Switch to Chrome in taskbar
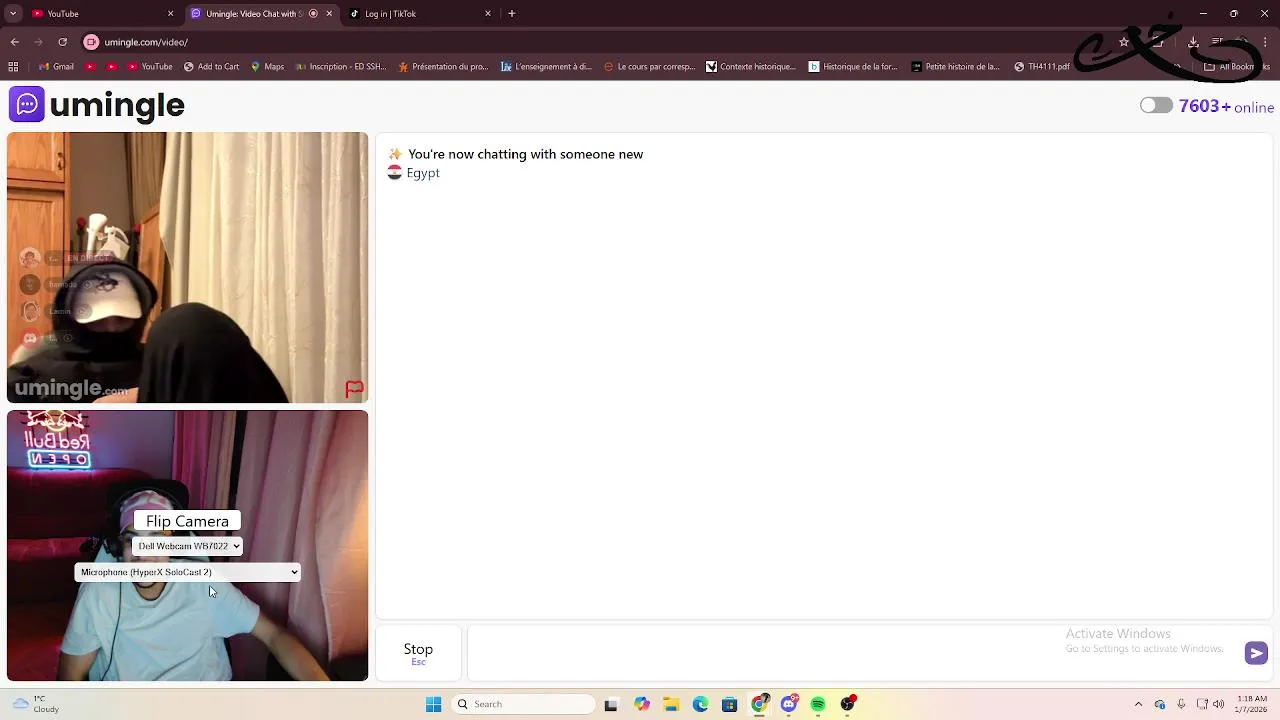The image size is (1280, 720). tap(759, 704)
